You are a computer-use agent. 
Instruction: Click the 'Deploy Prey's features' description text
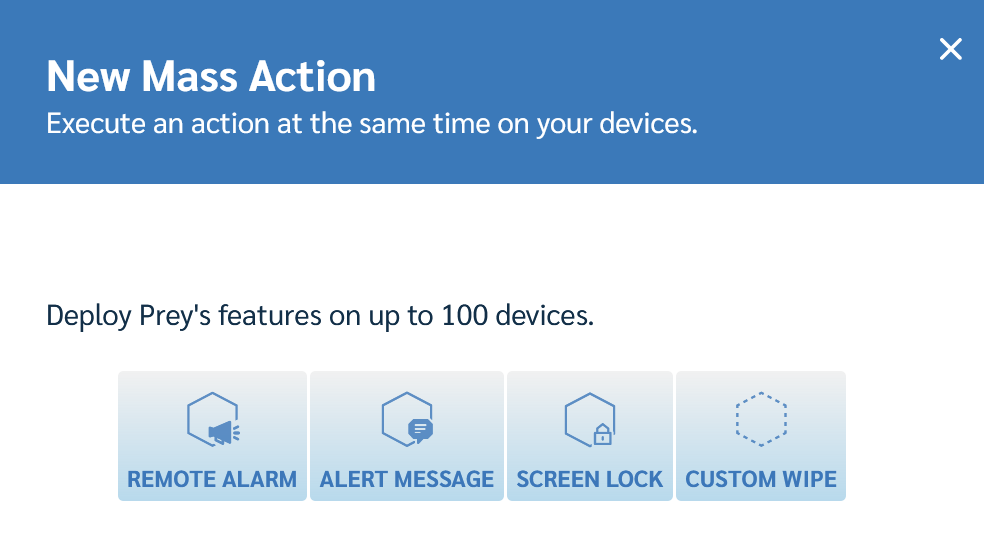320,316
